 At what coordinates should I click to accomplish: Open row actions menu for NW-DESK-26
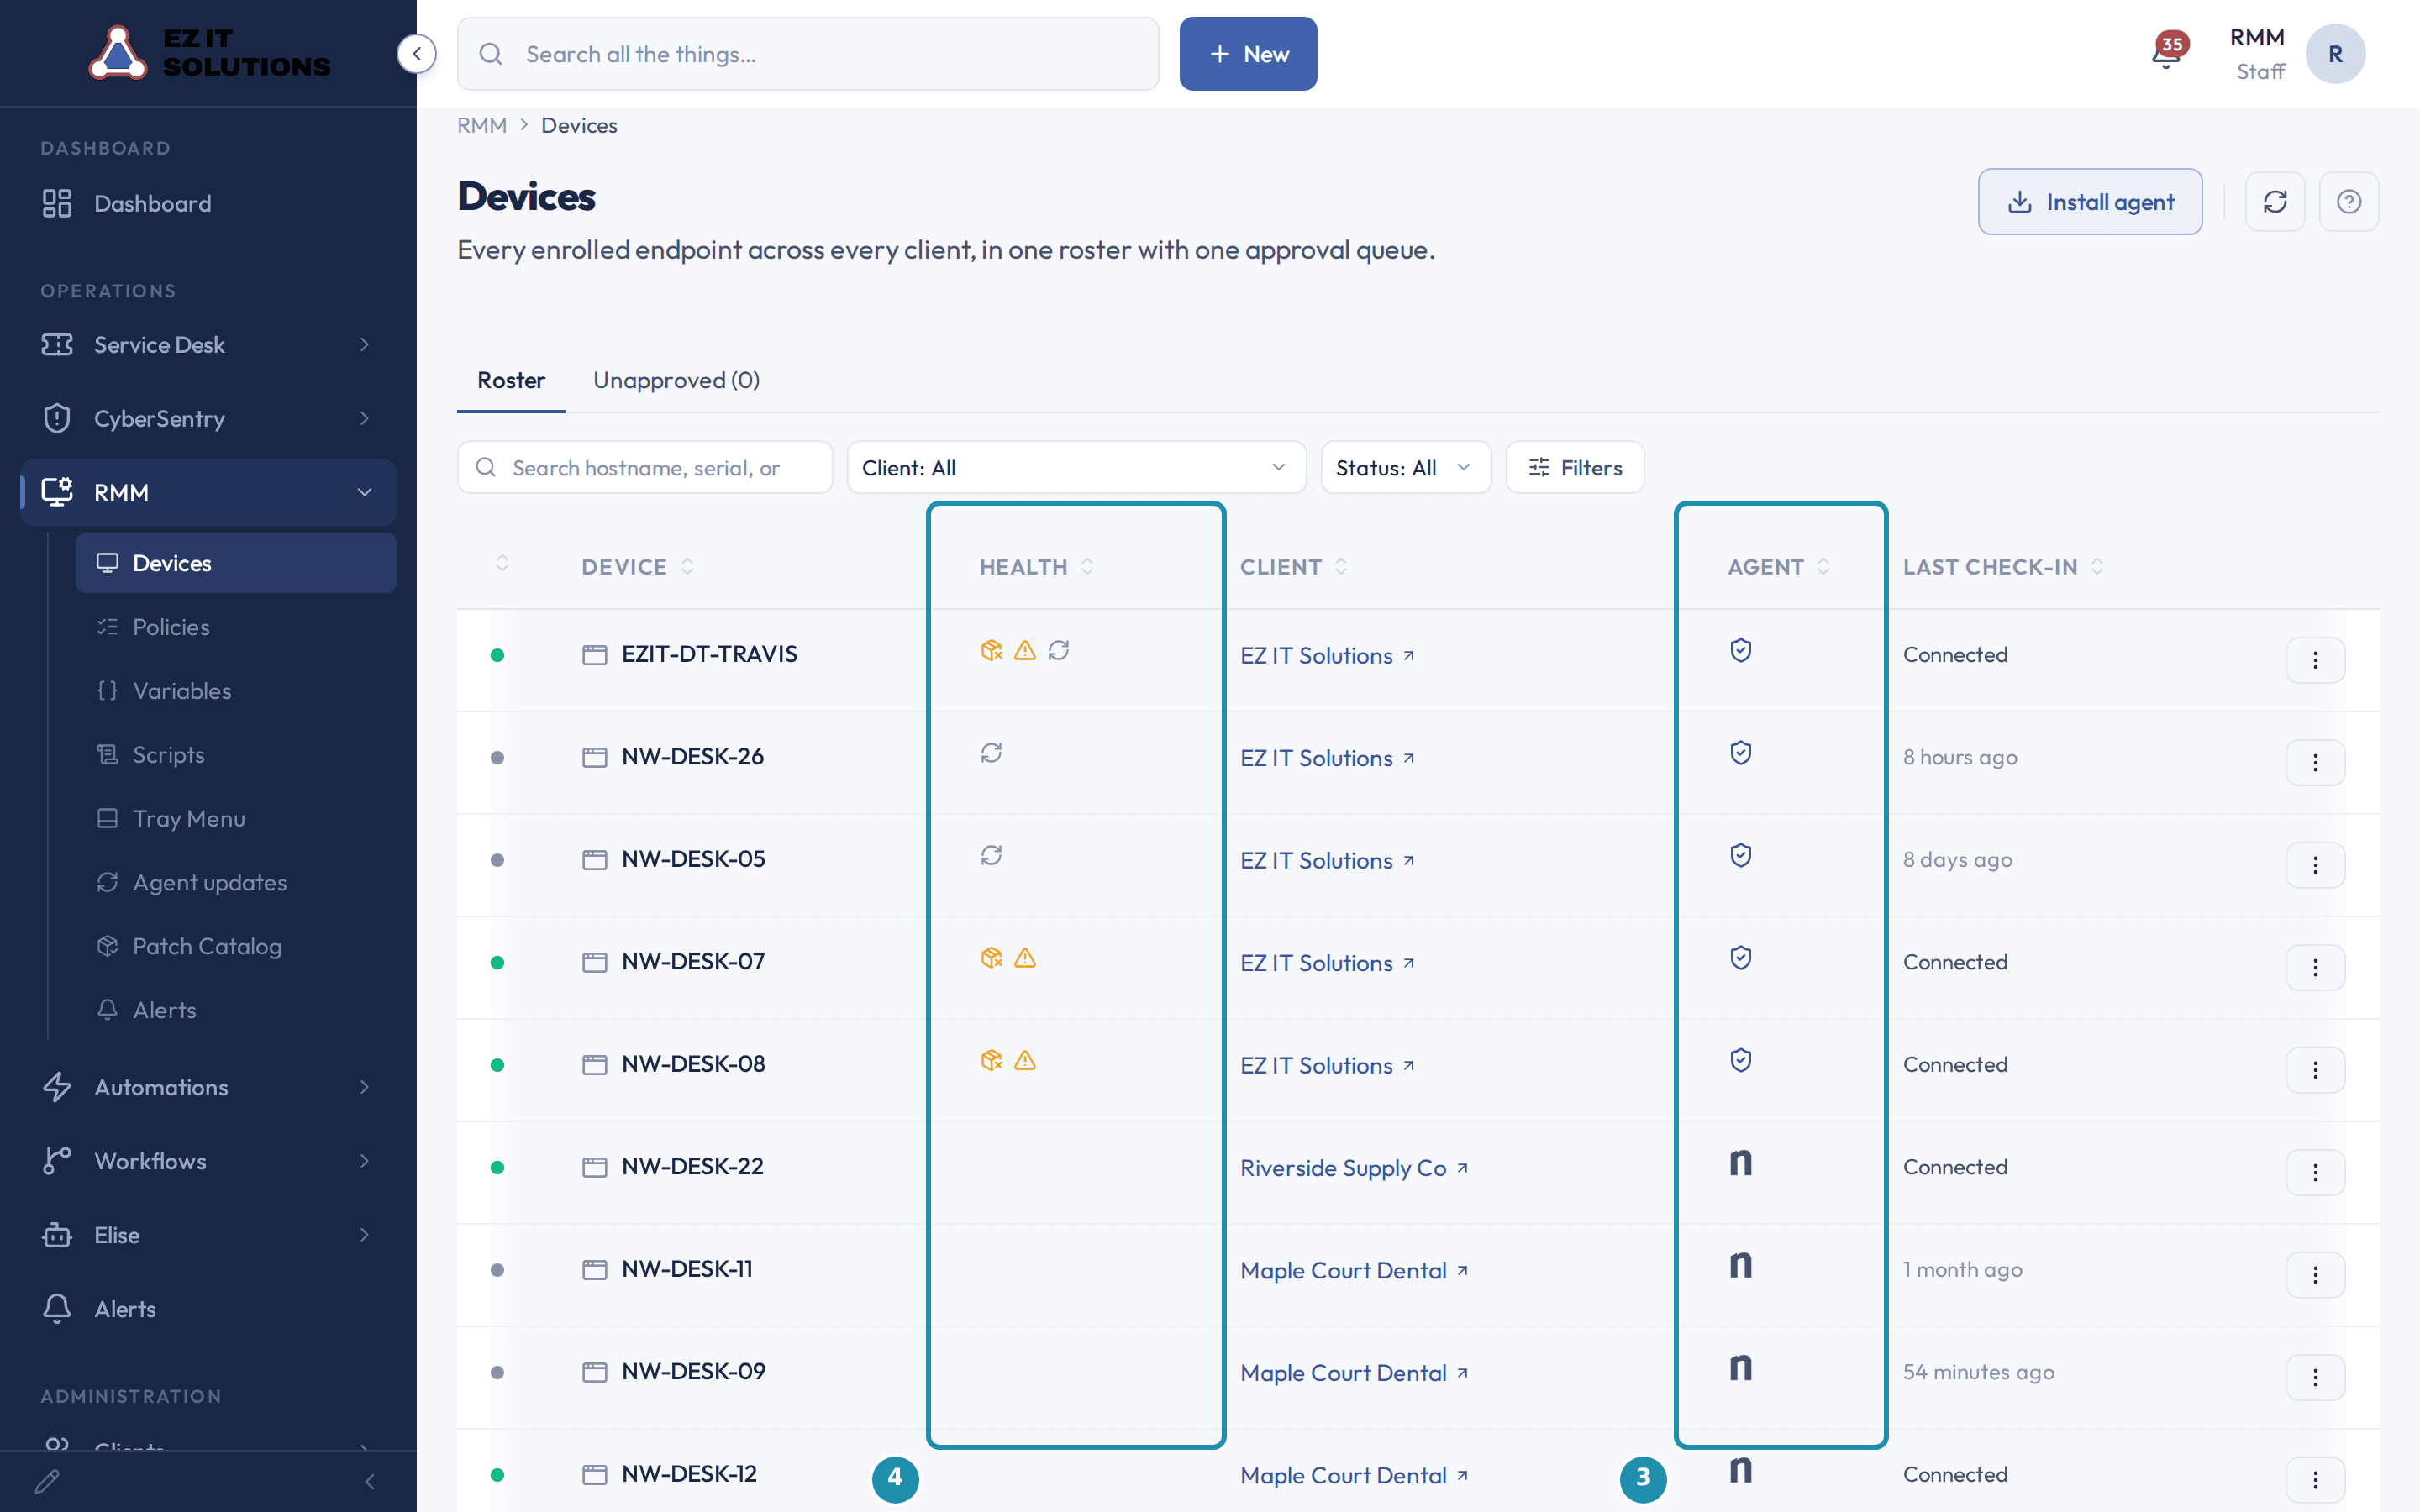2315,763
